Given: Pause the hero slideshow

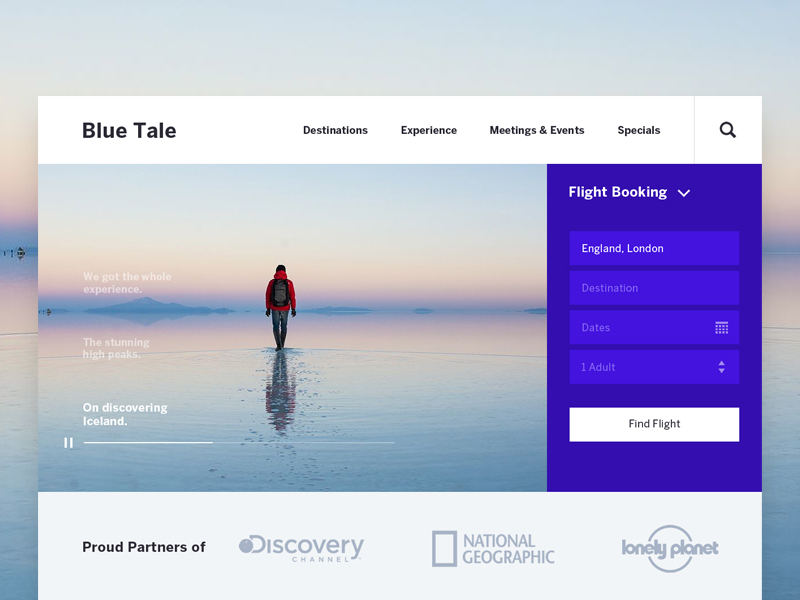Looking at the screenshot, I should click(x=68, y=443).
